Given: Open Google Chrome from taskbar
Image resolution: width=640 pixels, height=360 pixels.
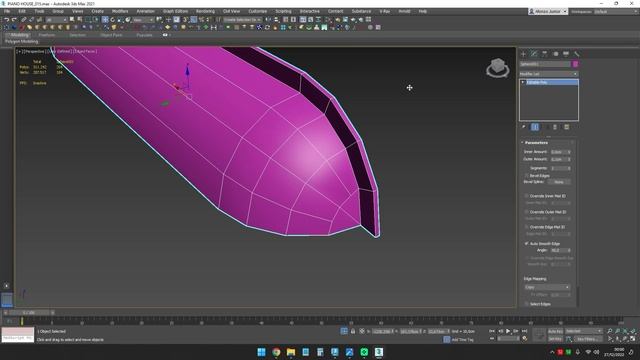Looking at the screenshot, I should pyautogui.click(x=276, y=352).
